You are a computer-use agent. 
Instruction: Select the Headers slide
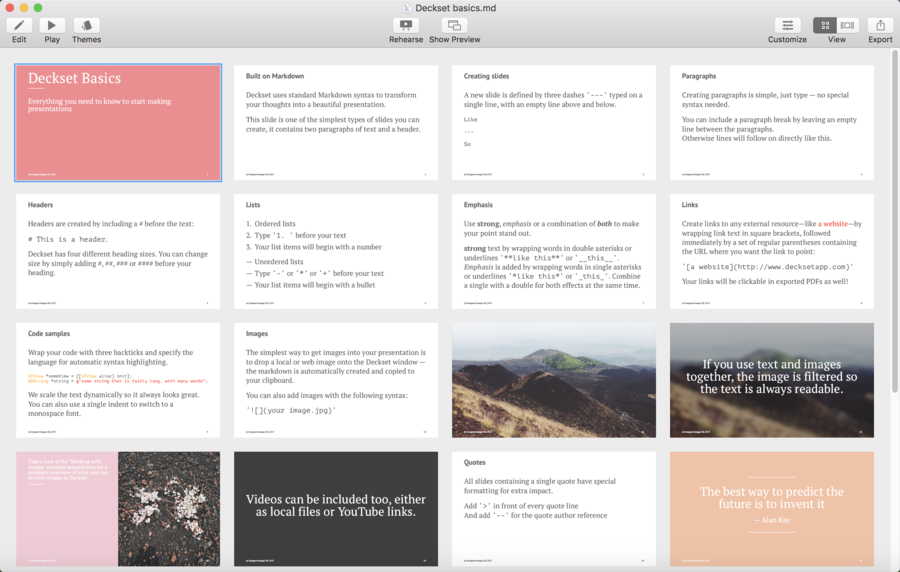pyautogui.click(x=118, y=251)
